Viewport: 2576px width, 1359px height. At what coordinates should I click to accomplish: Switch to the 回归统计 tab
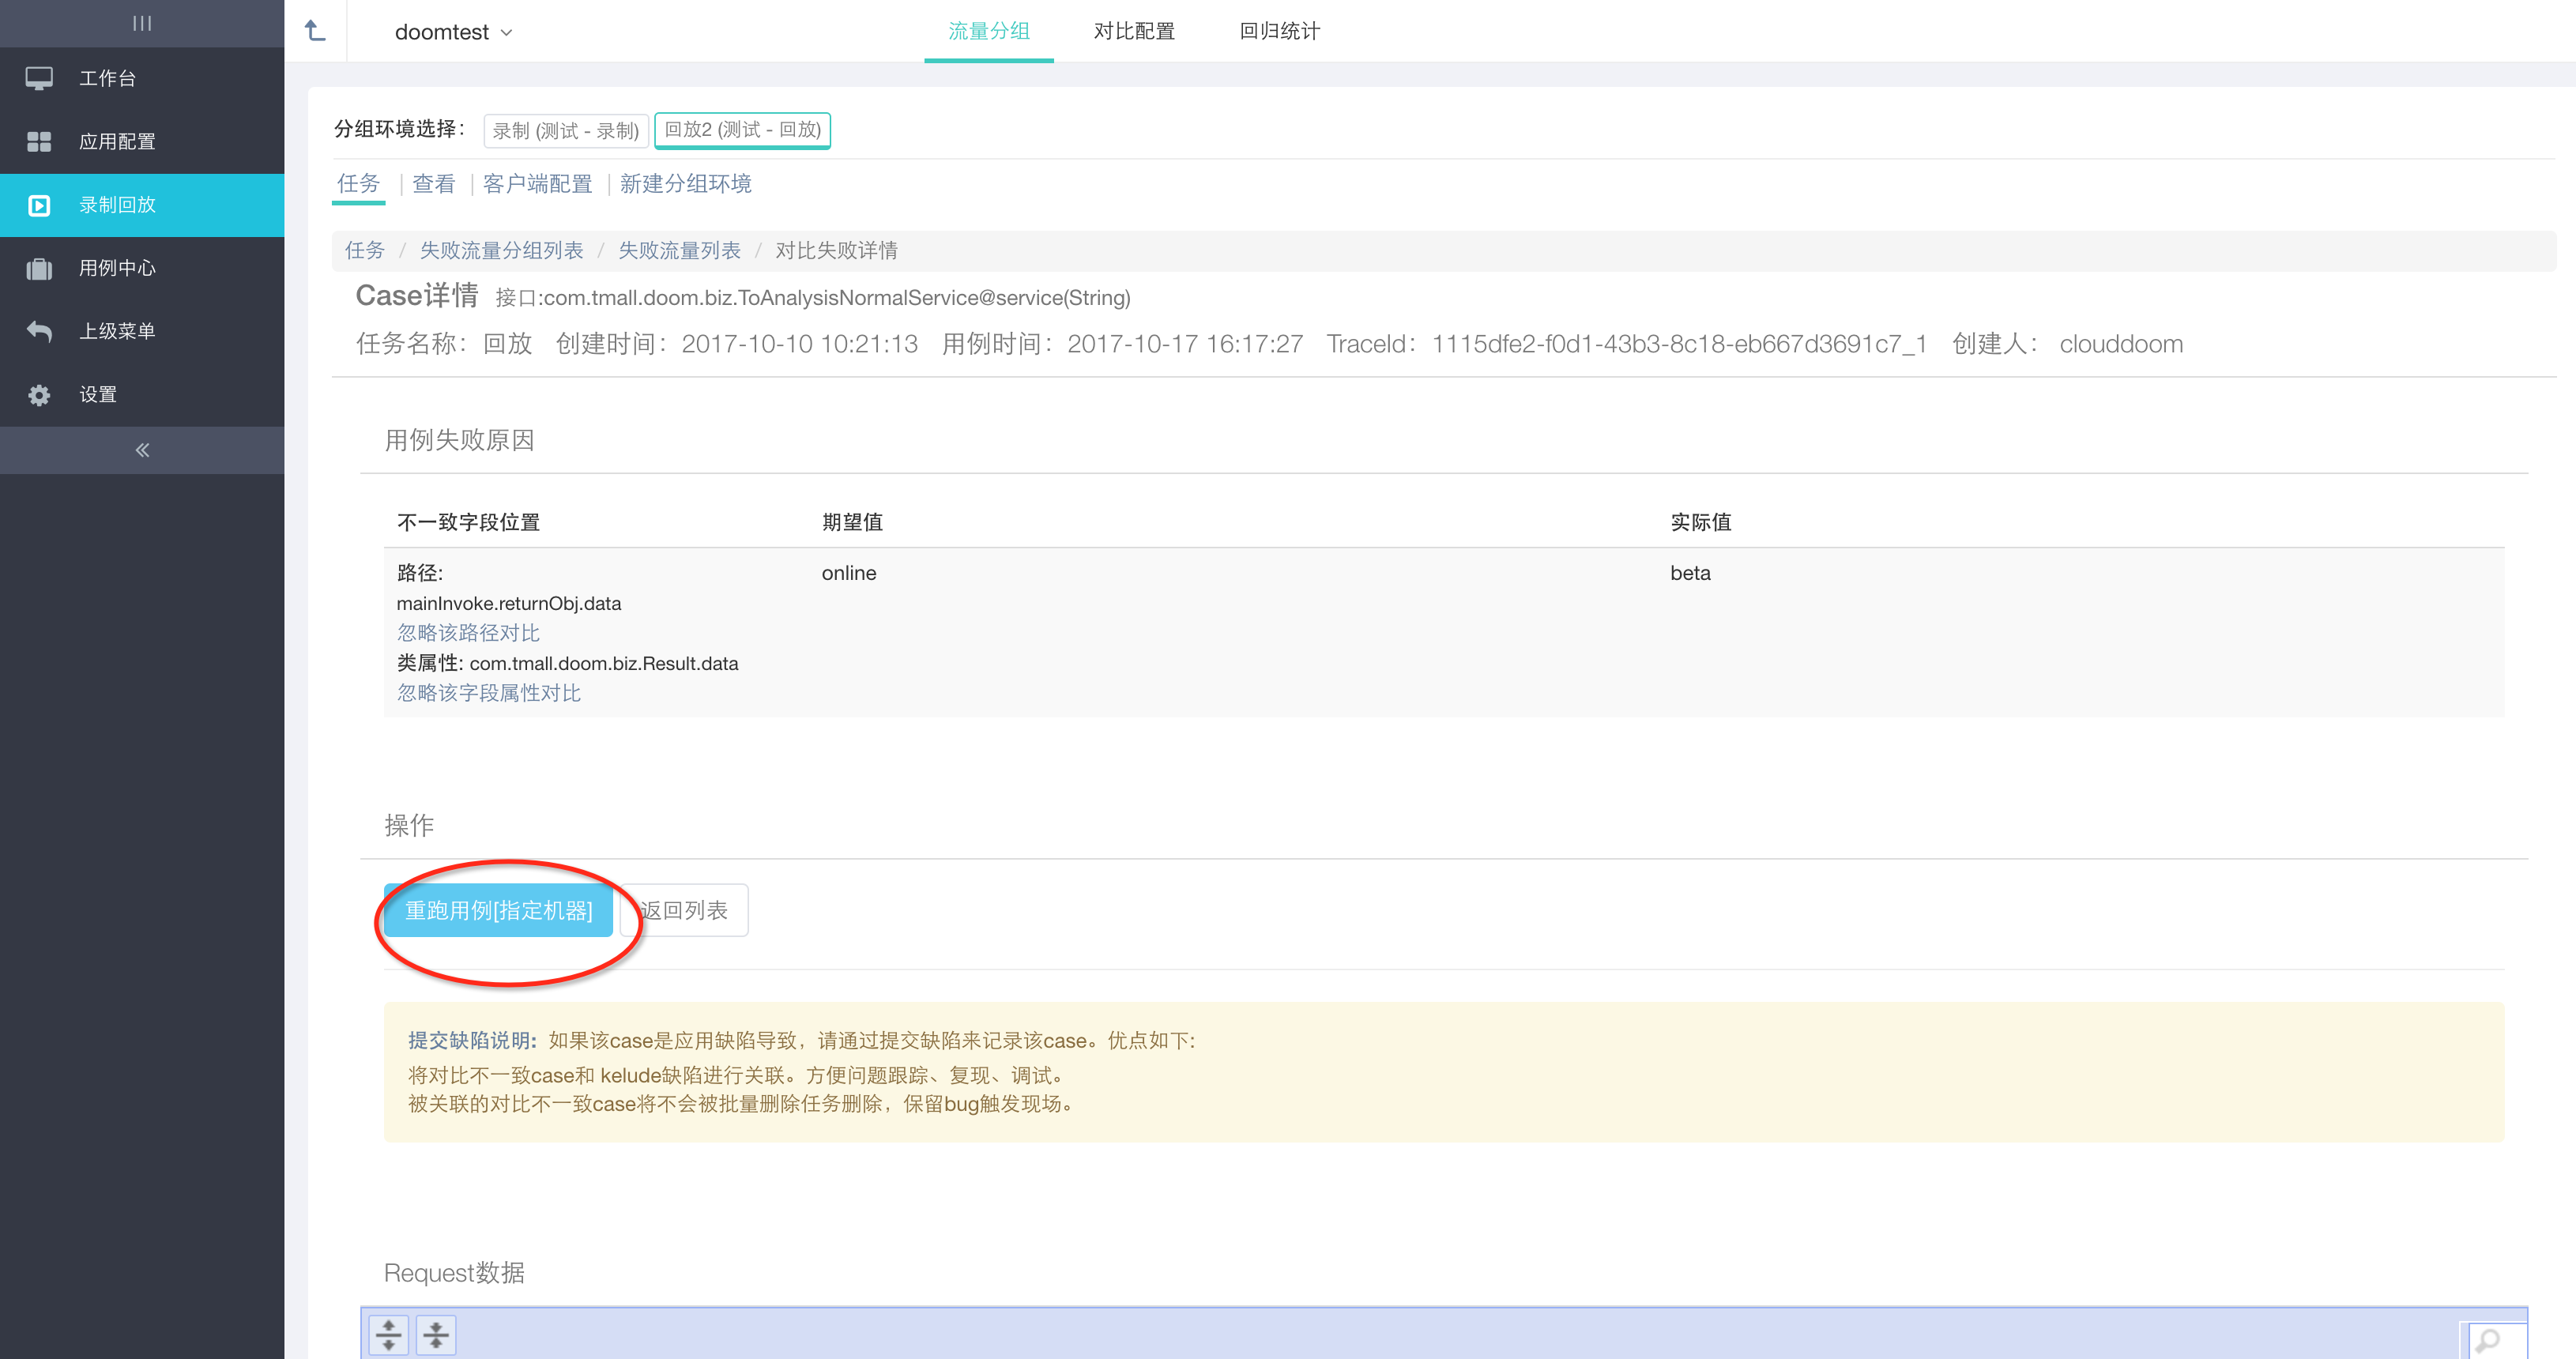[x=1279, y=31]
